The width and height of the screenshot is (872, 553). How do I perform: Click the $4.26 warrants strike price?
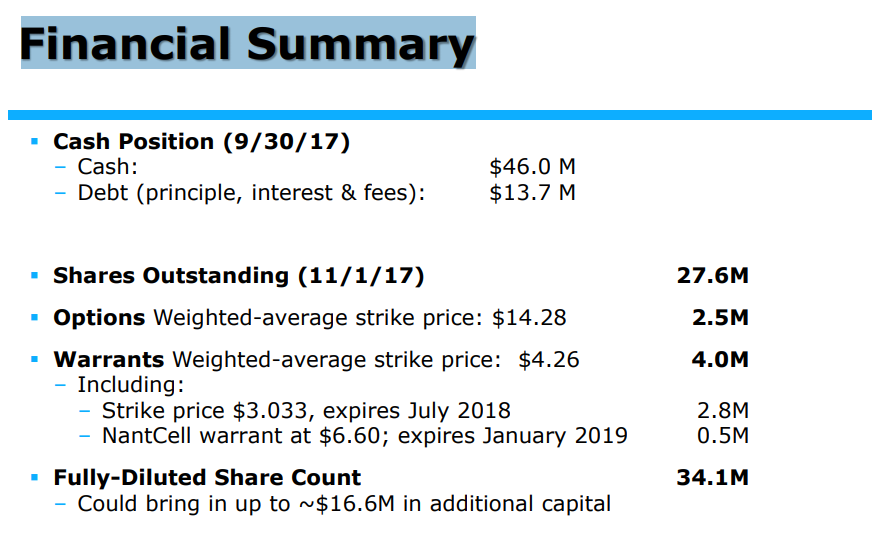pyautogui.click(x=548, y=359)
